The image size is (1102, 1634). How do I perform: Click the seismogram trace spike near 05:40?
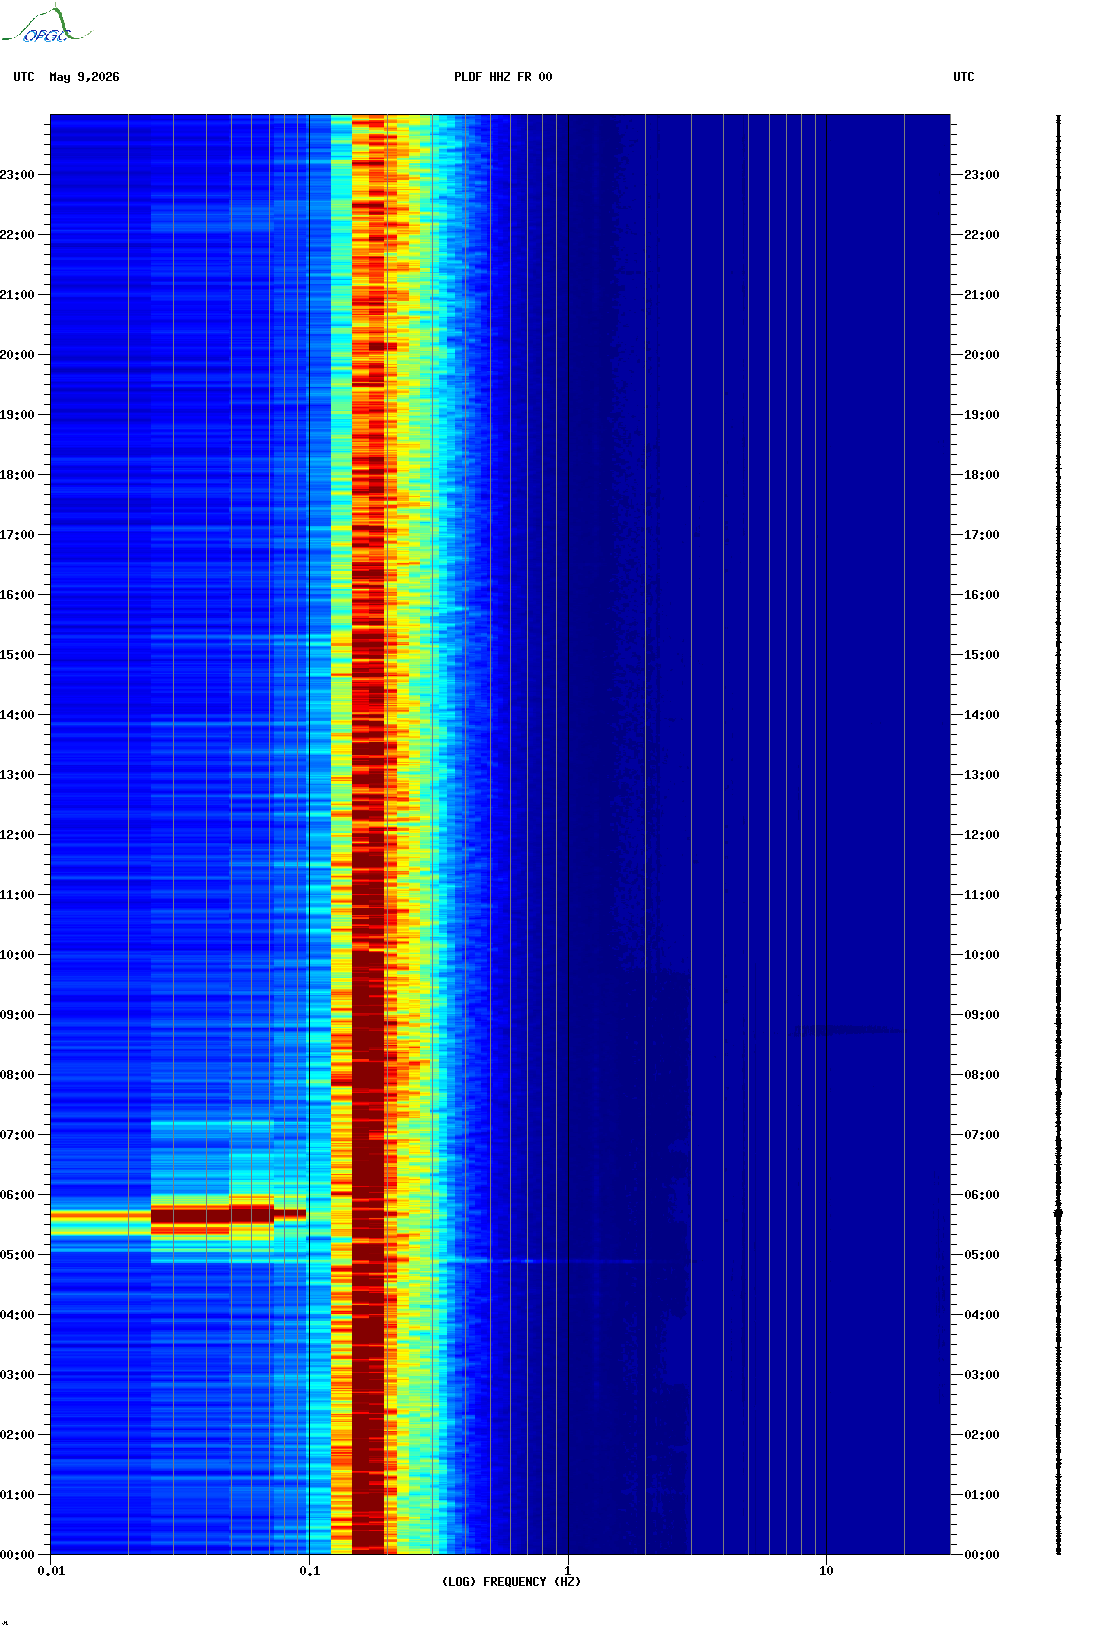pos(1058,1213)
